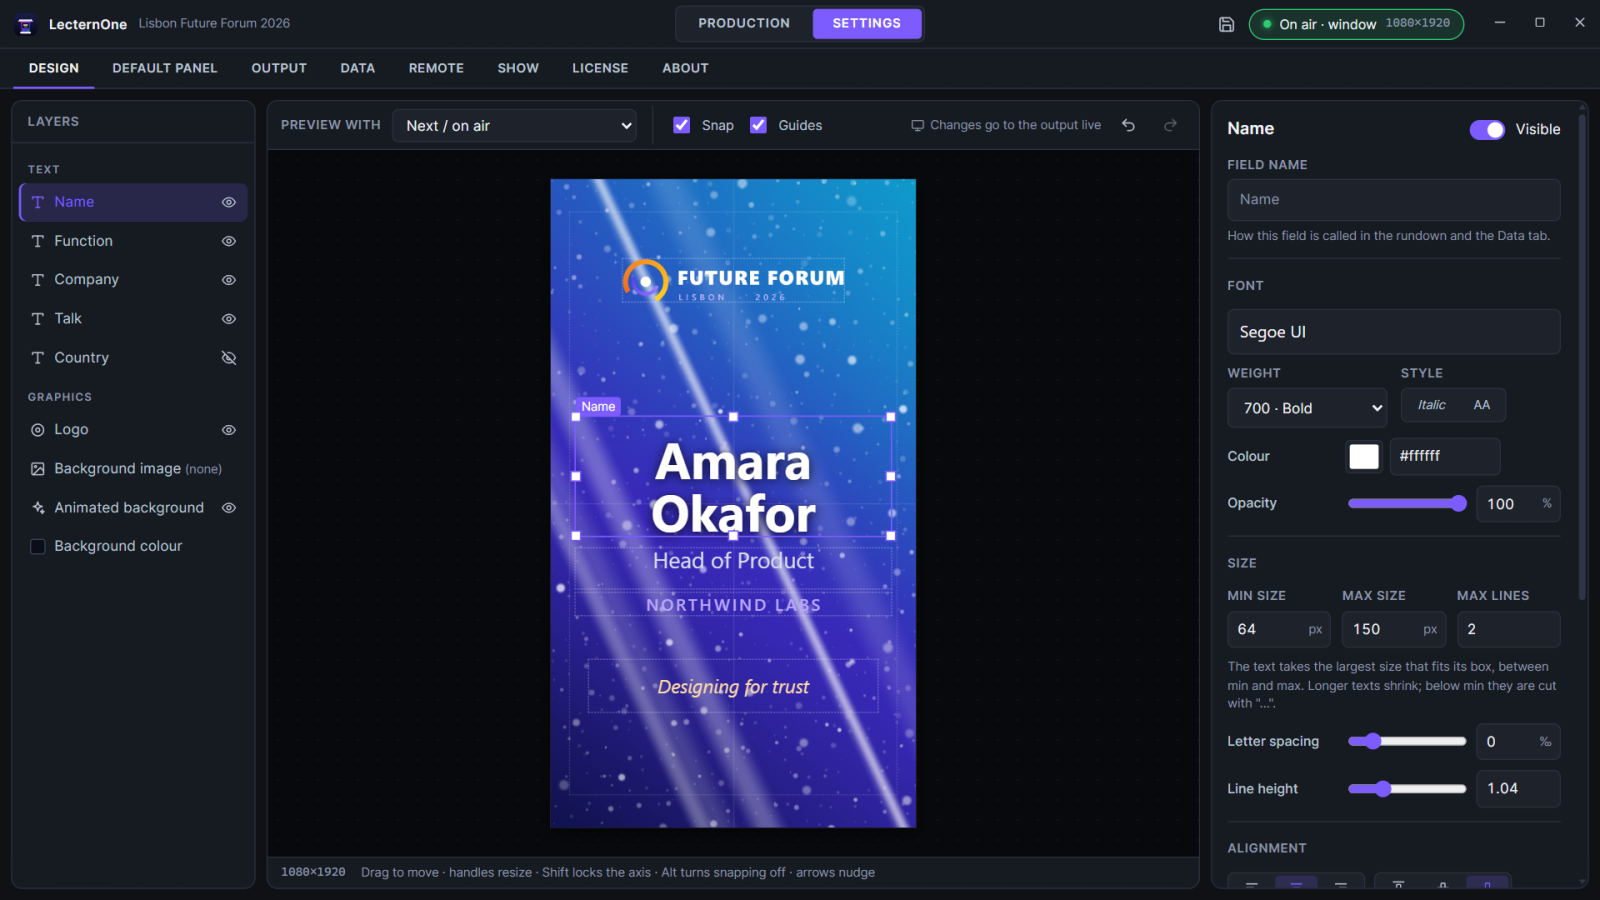Screen dimensions: 1600x900
Task: Click the Background image layer icon
Action: tap(38, 469)
